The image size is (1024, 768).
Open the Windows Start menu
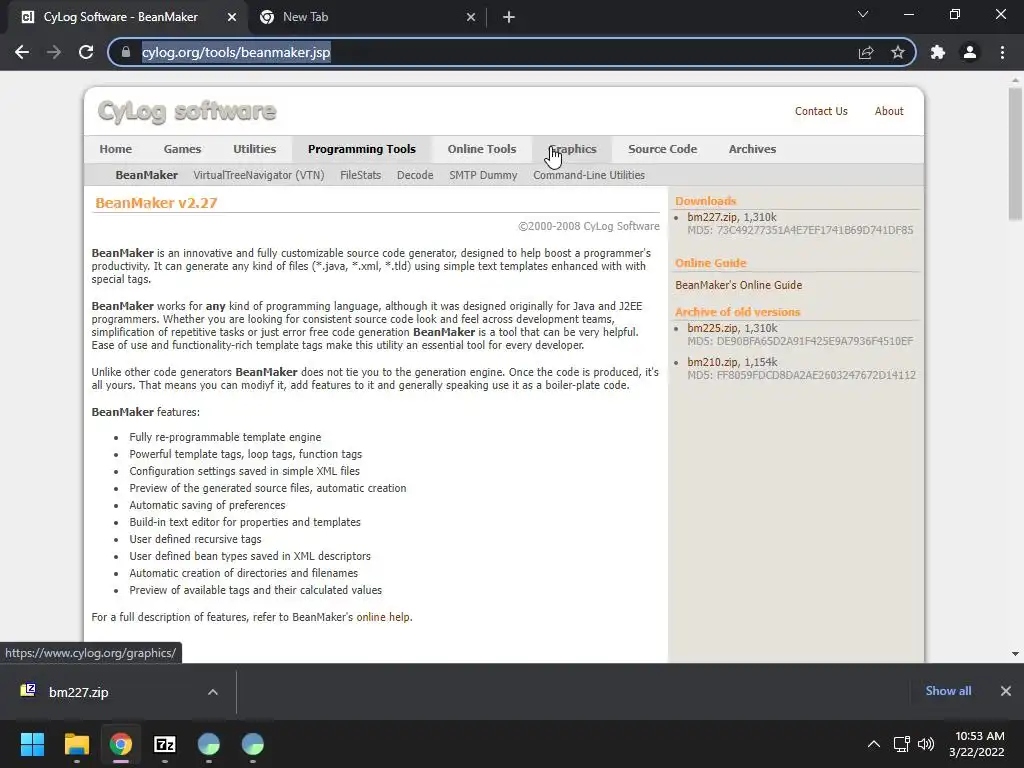click(x=32, y=744)
